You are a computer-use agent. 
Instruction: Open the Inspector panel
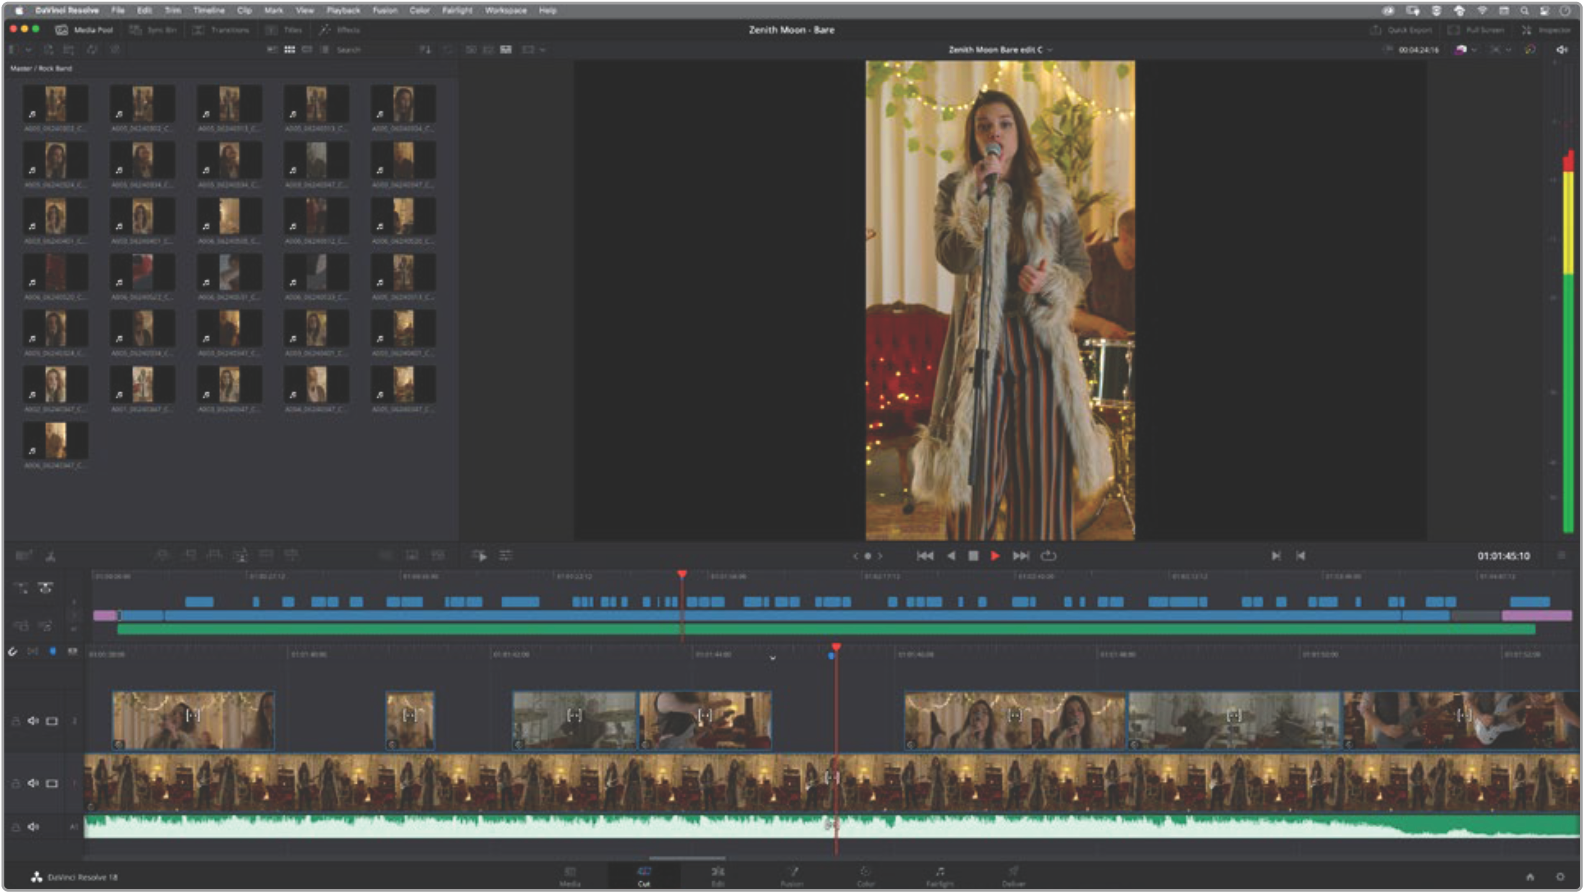(x=1547, y=30)
